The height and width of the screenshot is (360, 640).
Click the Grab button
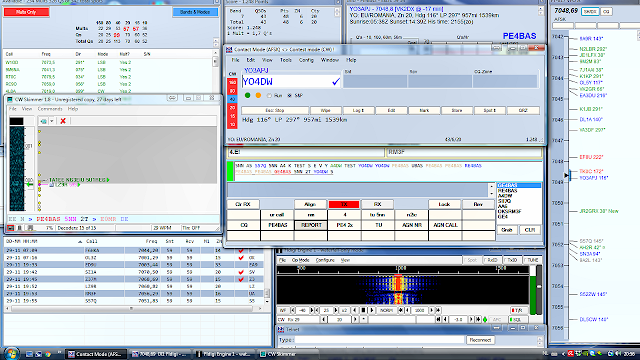507,230
